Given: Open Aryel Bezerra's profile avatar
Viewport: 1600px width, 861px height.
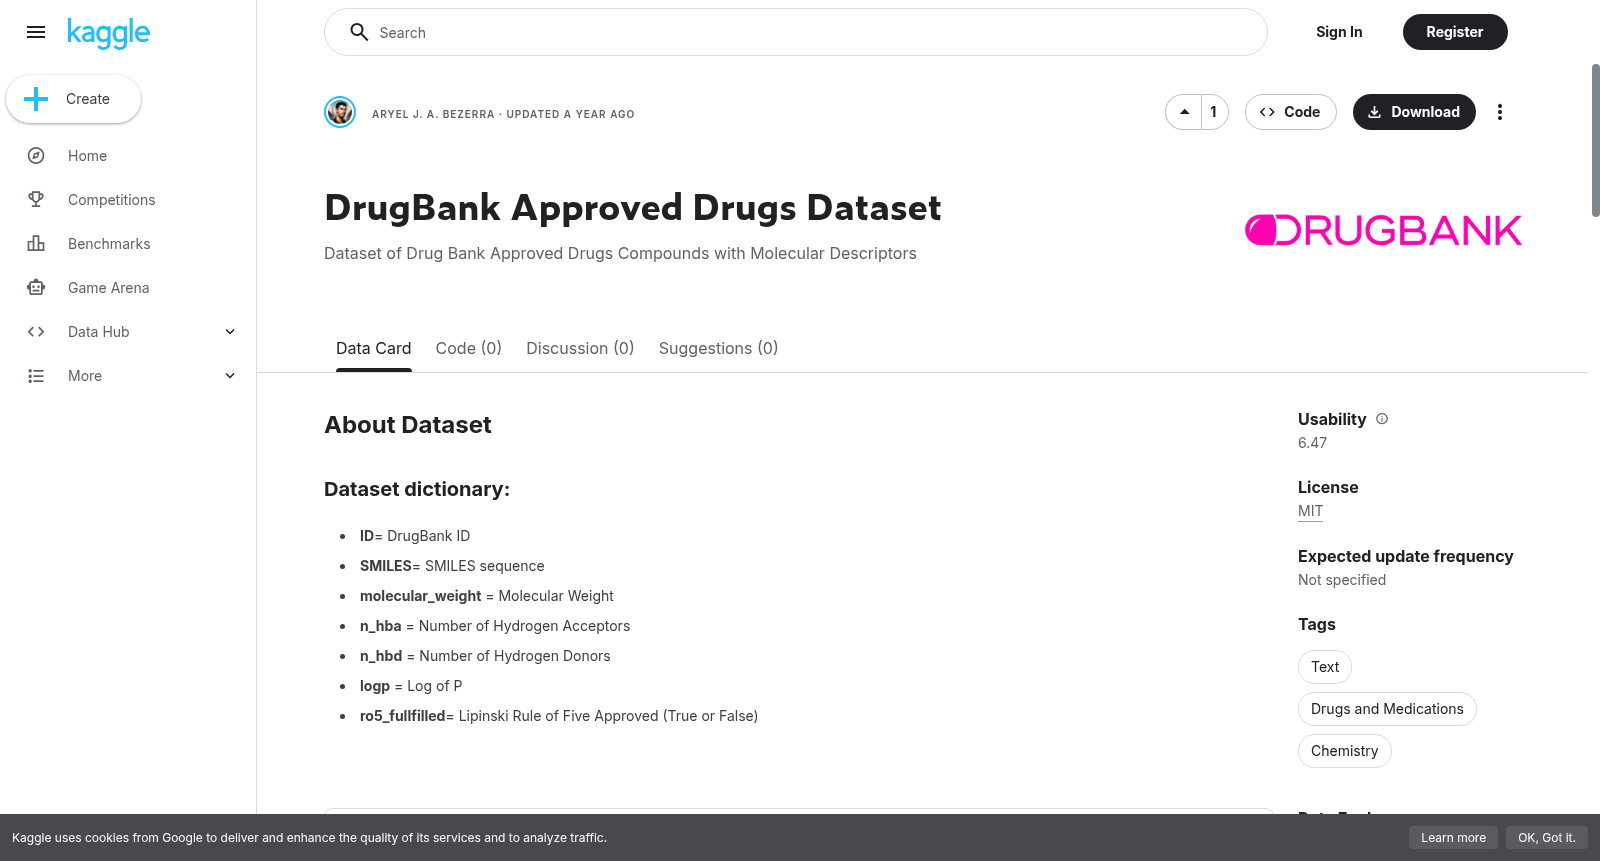Looking at the screenshot, I should (x=340, y=112).
